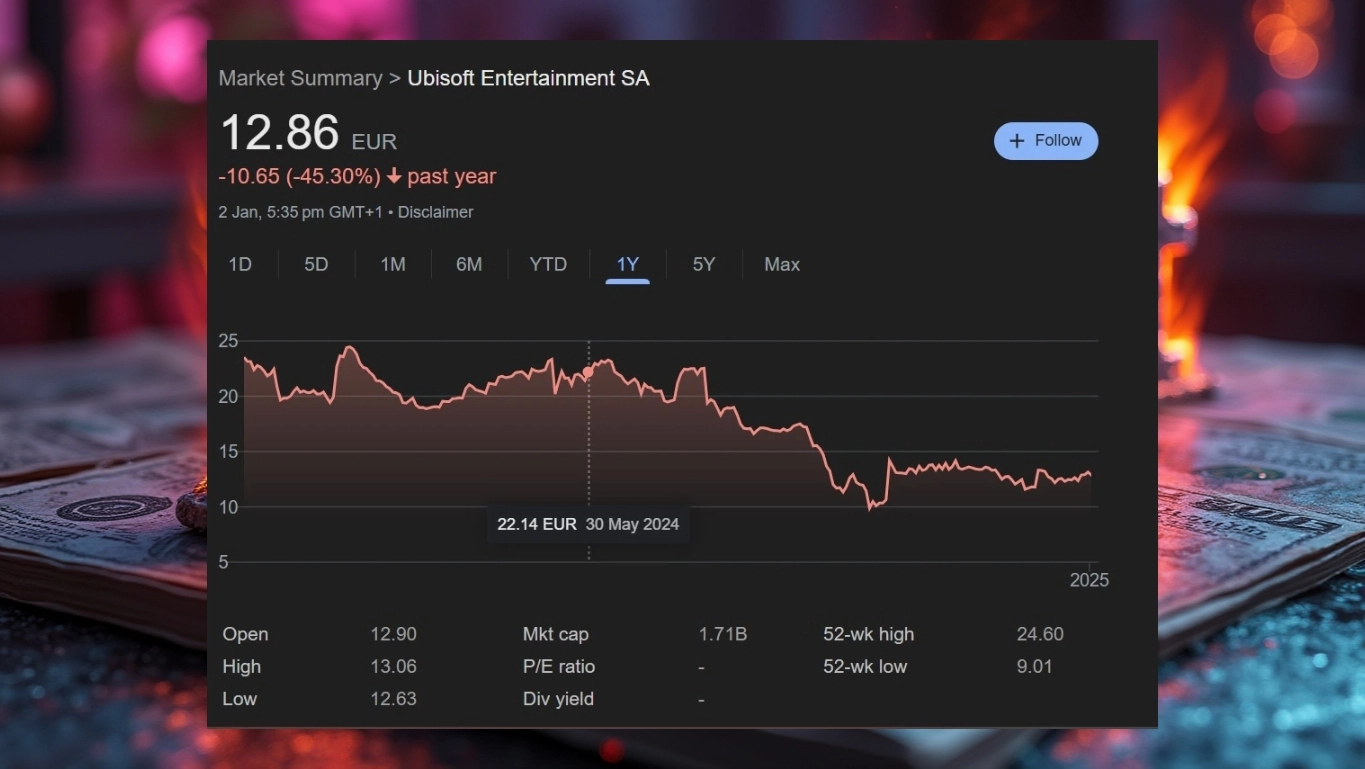Click the 52-wk high value 24.60
Image resolution: width=1365 pixels, height=769 pixels.
coord(1040,634)
